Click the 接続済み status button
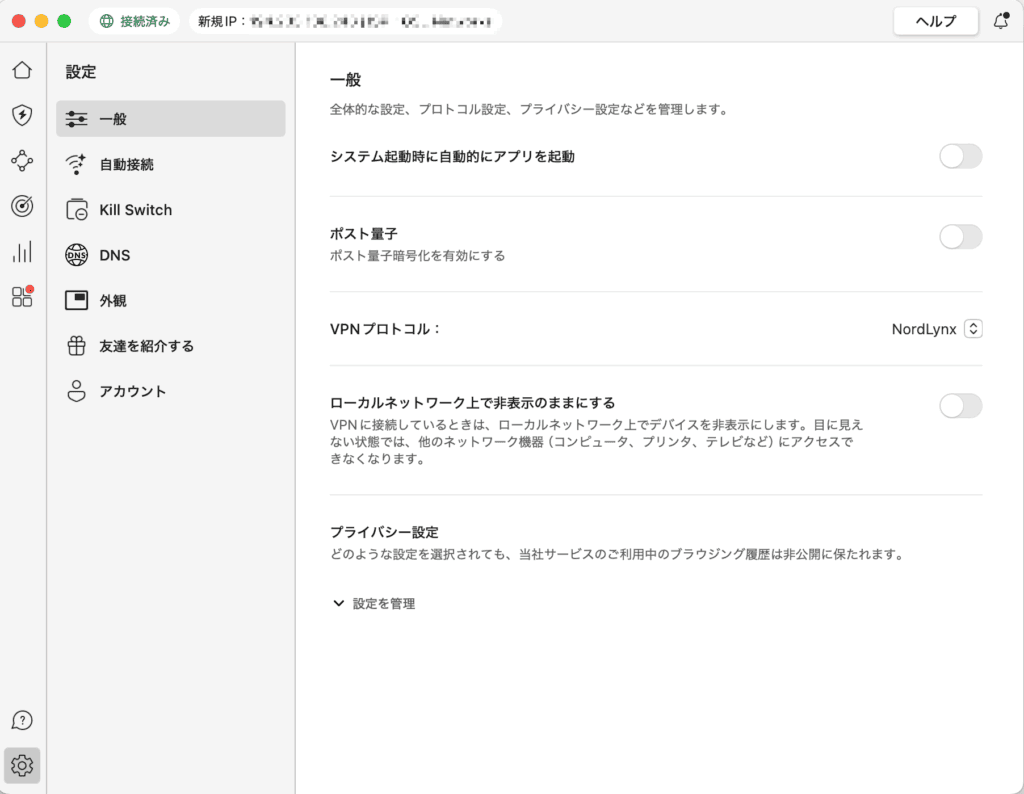This screenshot has width=1024, height=794. [134, 21]
